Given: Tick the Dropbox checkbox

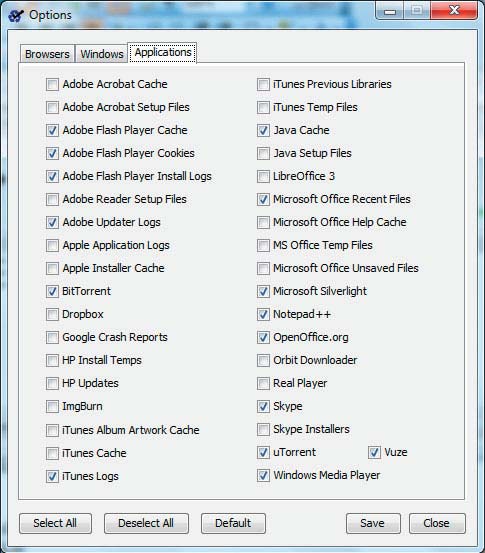Looking at the screenshot, I should coord(52,314).
